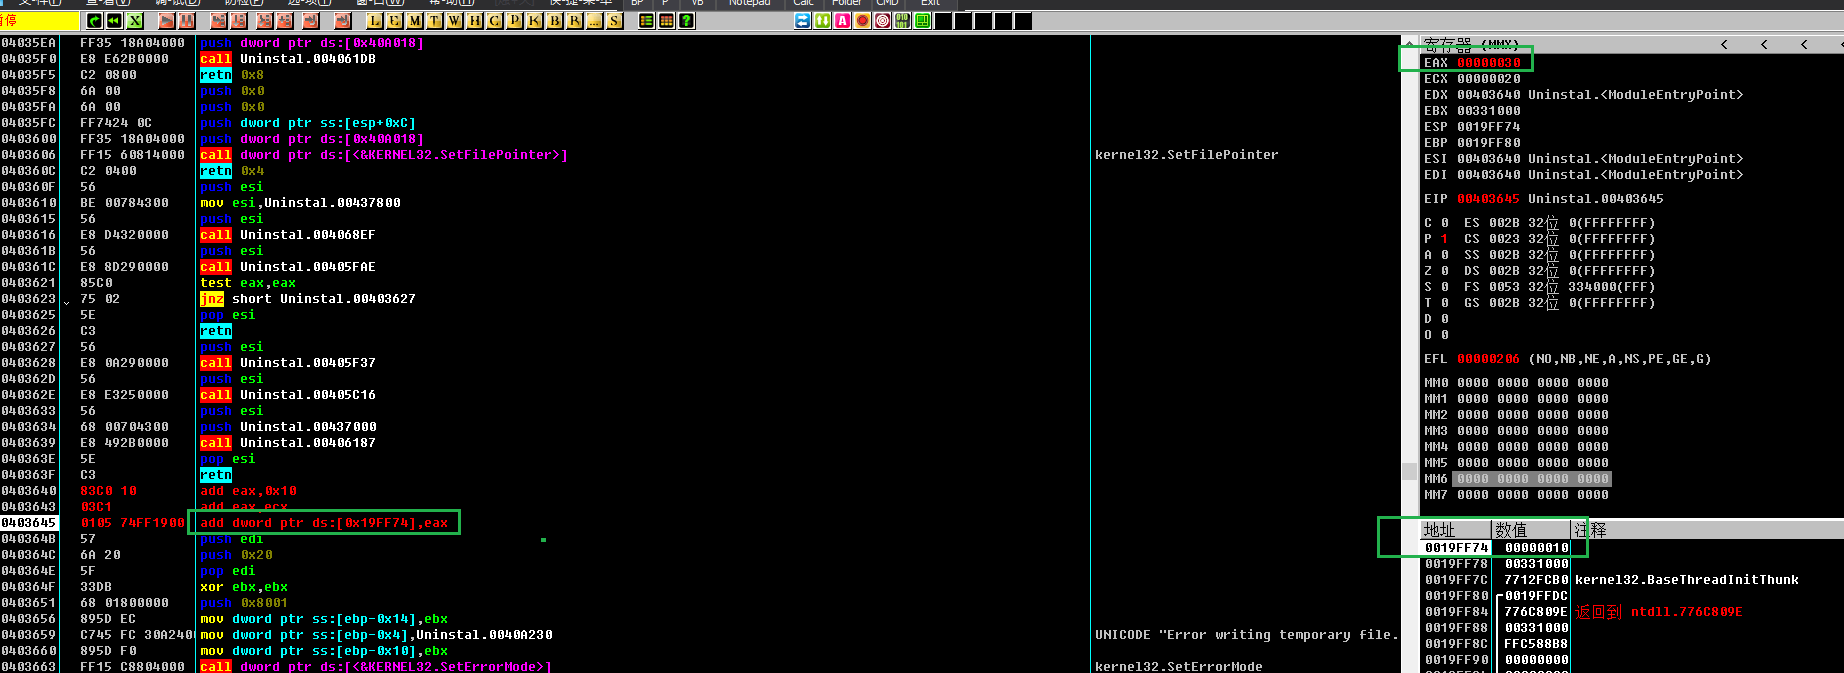
Task: Click the green list options icon
Action: point(647,21)
